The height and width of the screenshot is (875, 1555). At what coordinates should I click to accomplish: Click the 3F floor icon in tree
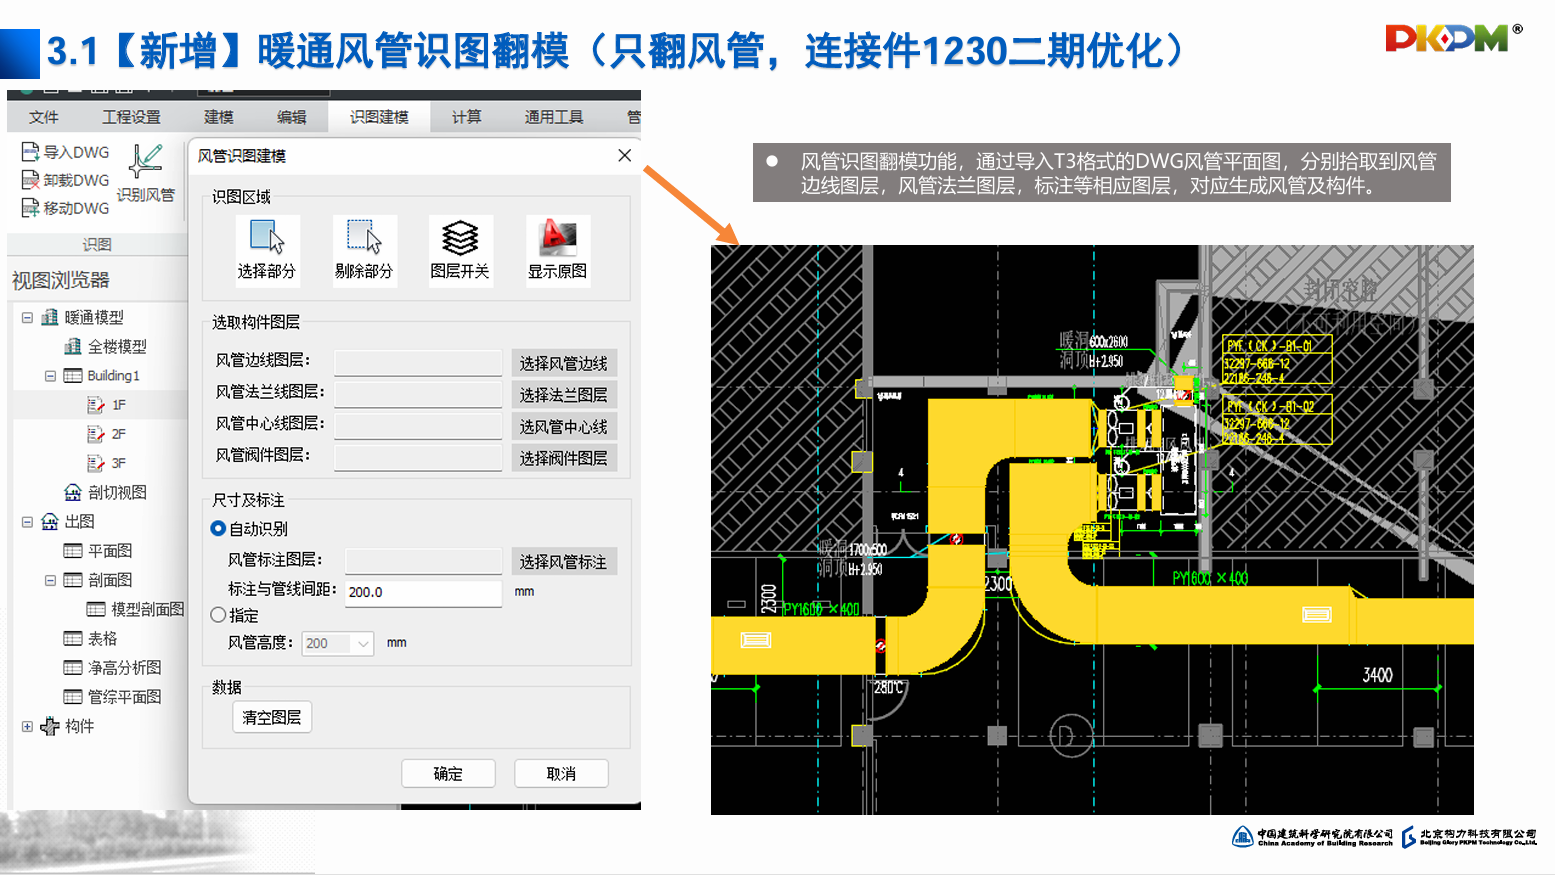[x=96, y=463]
